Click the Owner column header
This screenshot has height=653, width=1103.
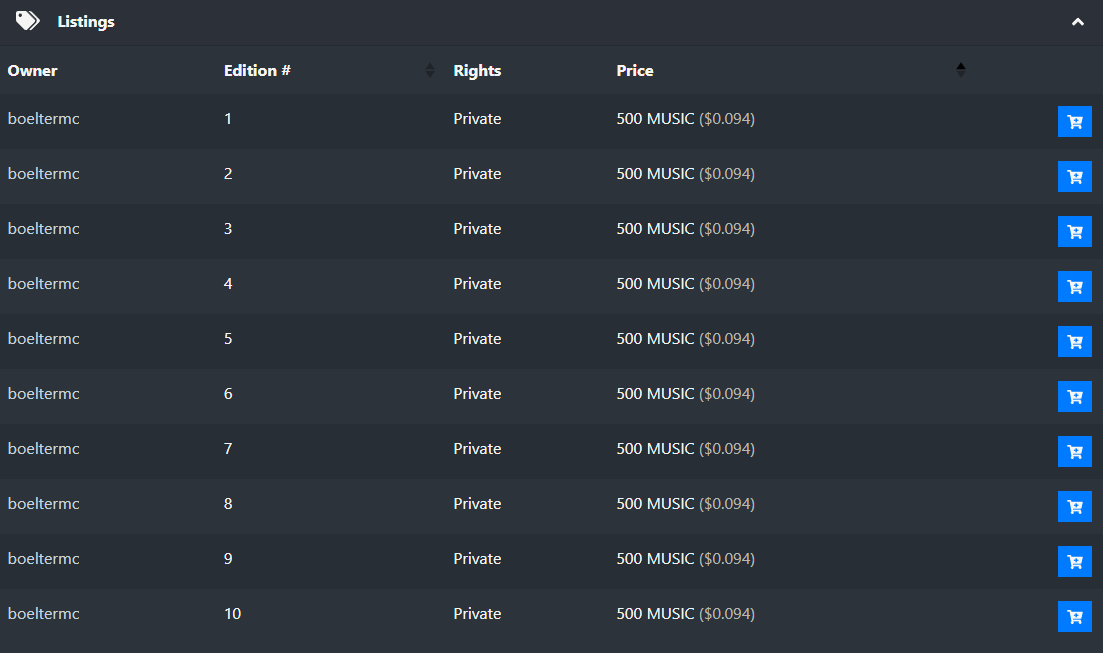click(x=32, y=70)
